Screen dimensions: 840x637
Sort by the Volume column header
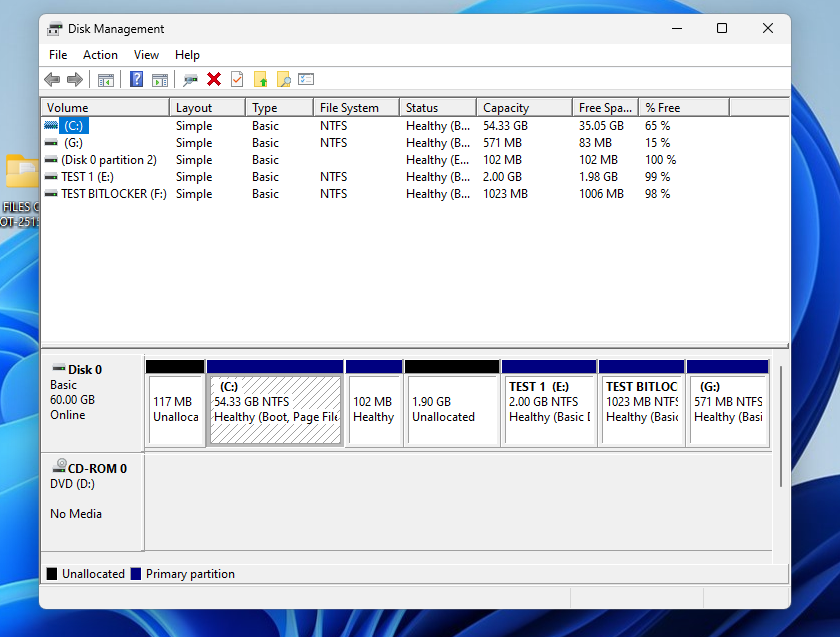click(x=106, y=108)
